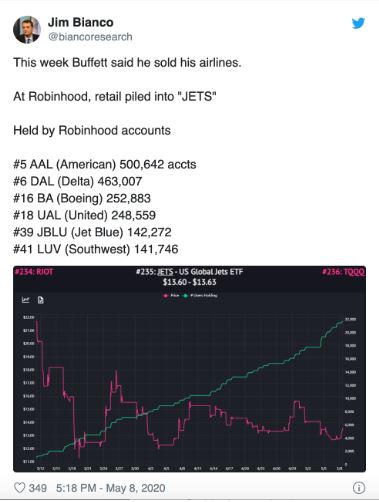379x502 pixels.
Task: Click the green Users Holding legend dot
Action: (185, 295)
